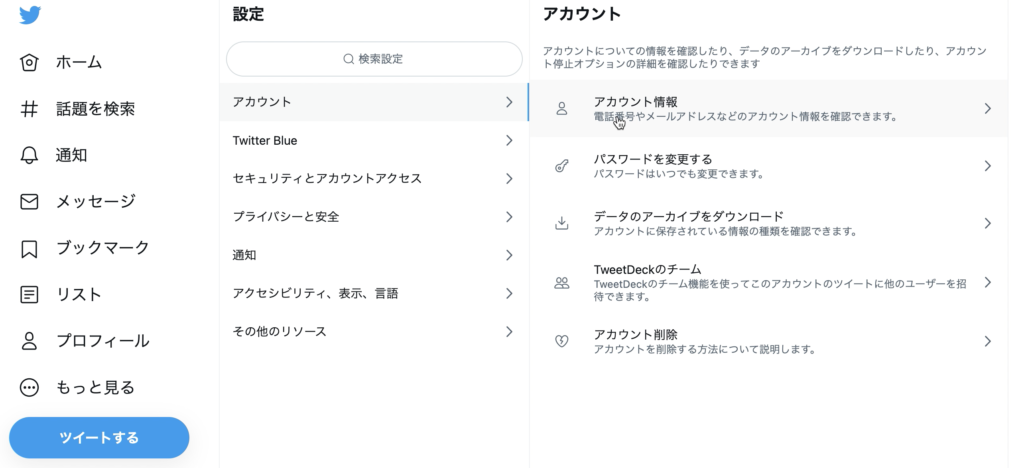Open the envelope メッセージ icon

[29, 202]
